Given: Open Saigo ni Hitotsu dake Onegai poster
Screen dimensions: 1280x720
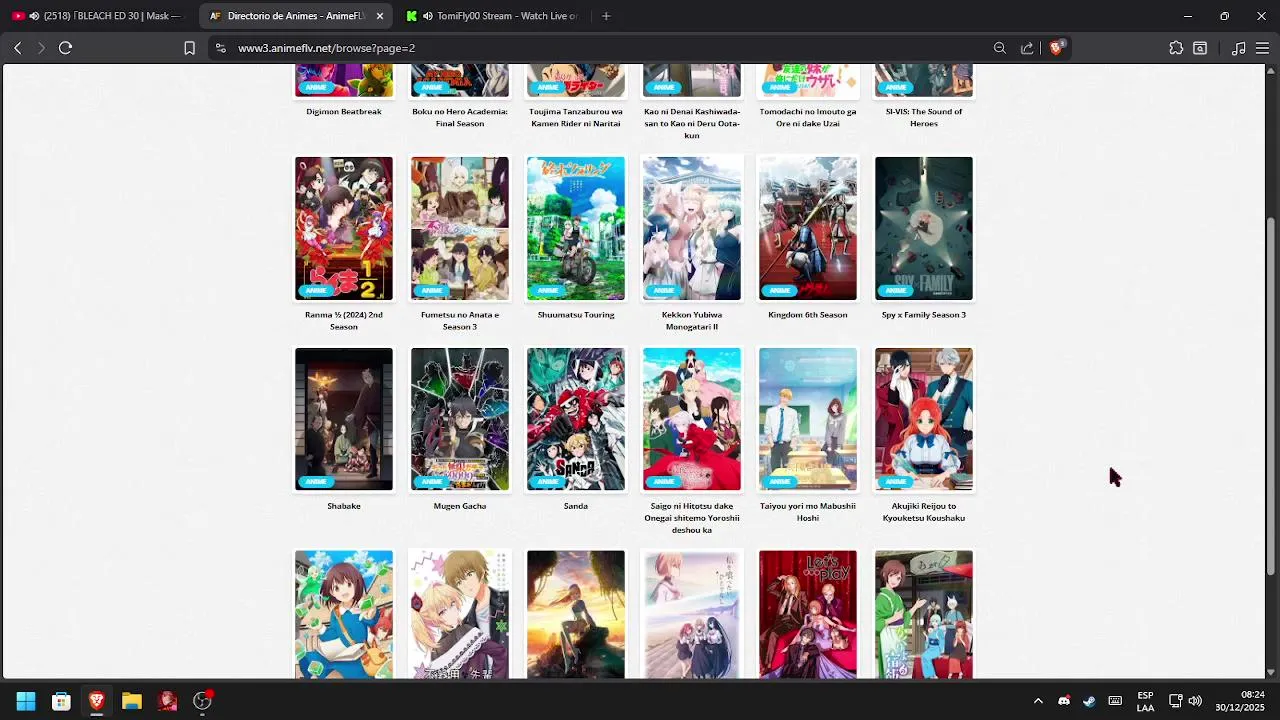Looking at the screenshot, I should pyautogui.click(x=692, y=419).
